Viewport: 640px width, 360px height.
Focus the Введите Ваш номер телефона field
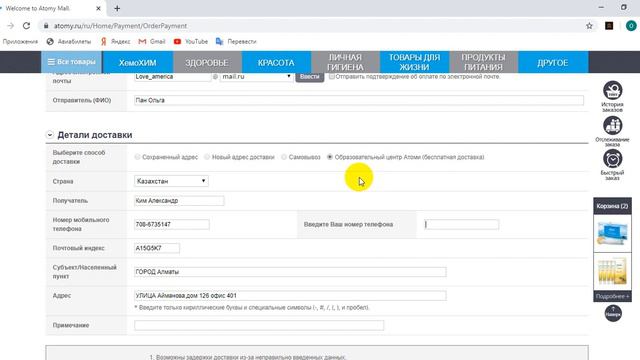pyautogui.click(x=461, y=224)
